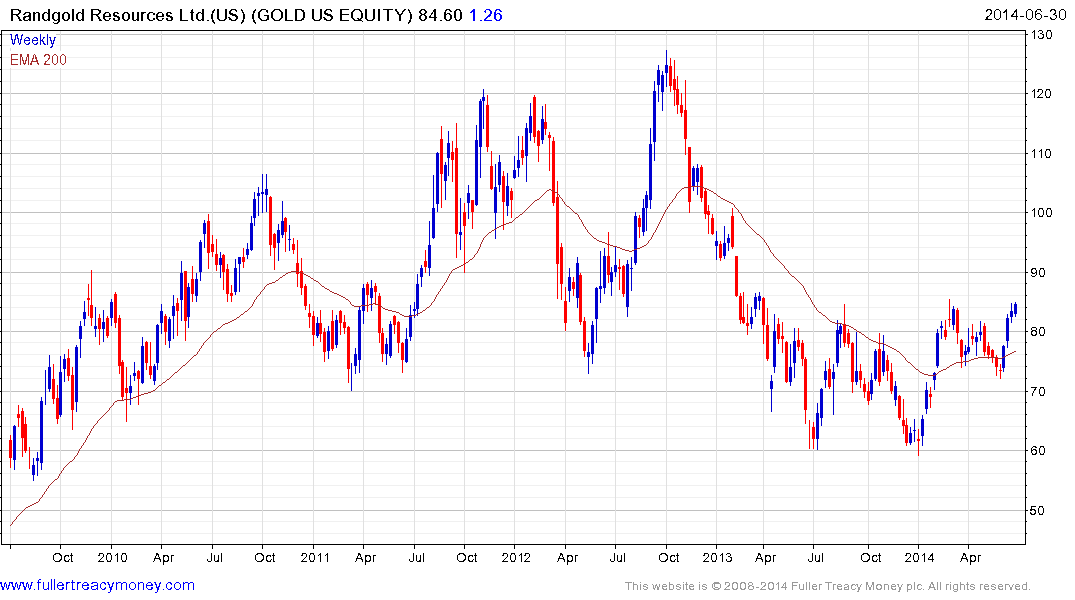Click the 100 price axis label
Image resolution: width=1075 pixels, height=600 pixels.
(1041, 213)
